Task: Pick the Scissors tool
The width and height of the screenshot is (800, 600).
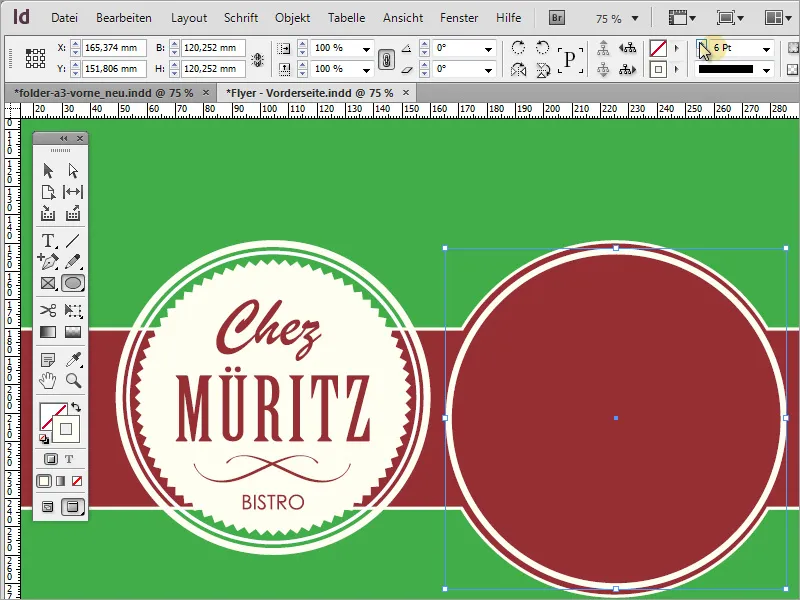Action: click(48, 310)
